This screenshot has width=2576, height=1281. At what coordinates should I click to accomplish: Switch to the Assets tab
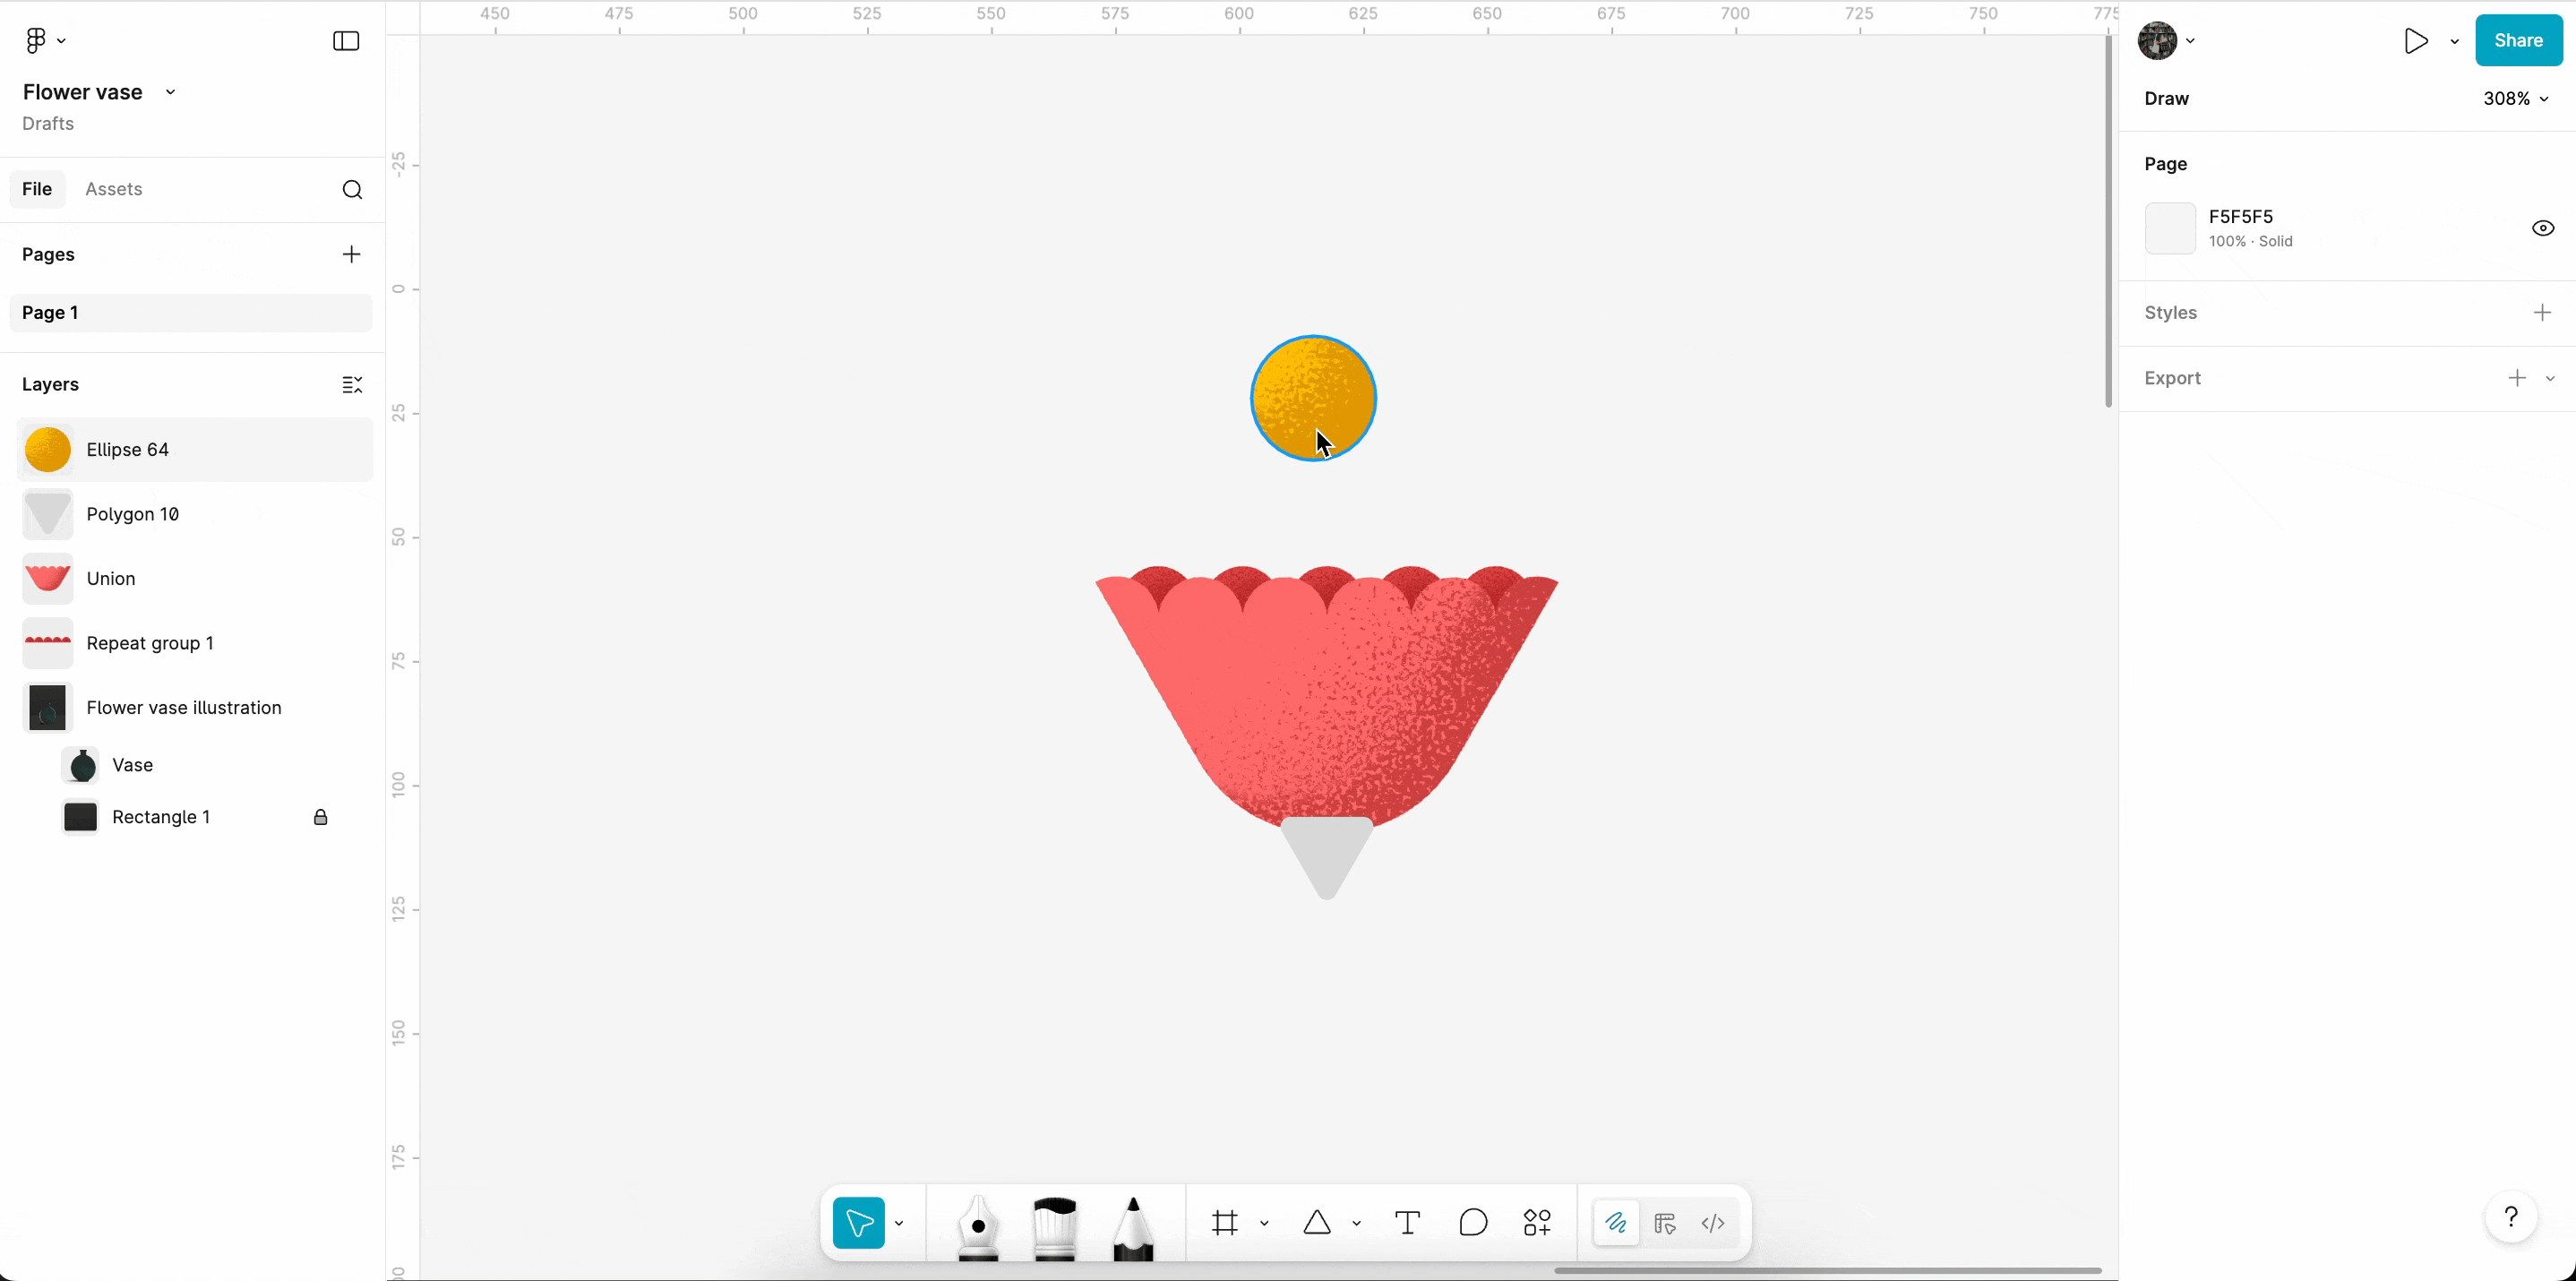114,189
